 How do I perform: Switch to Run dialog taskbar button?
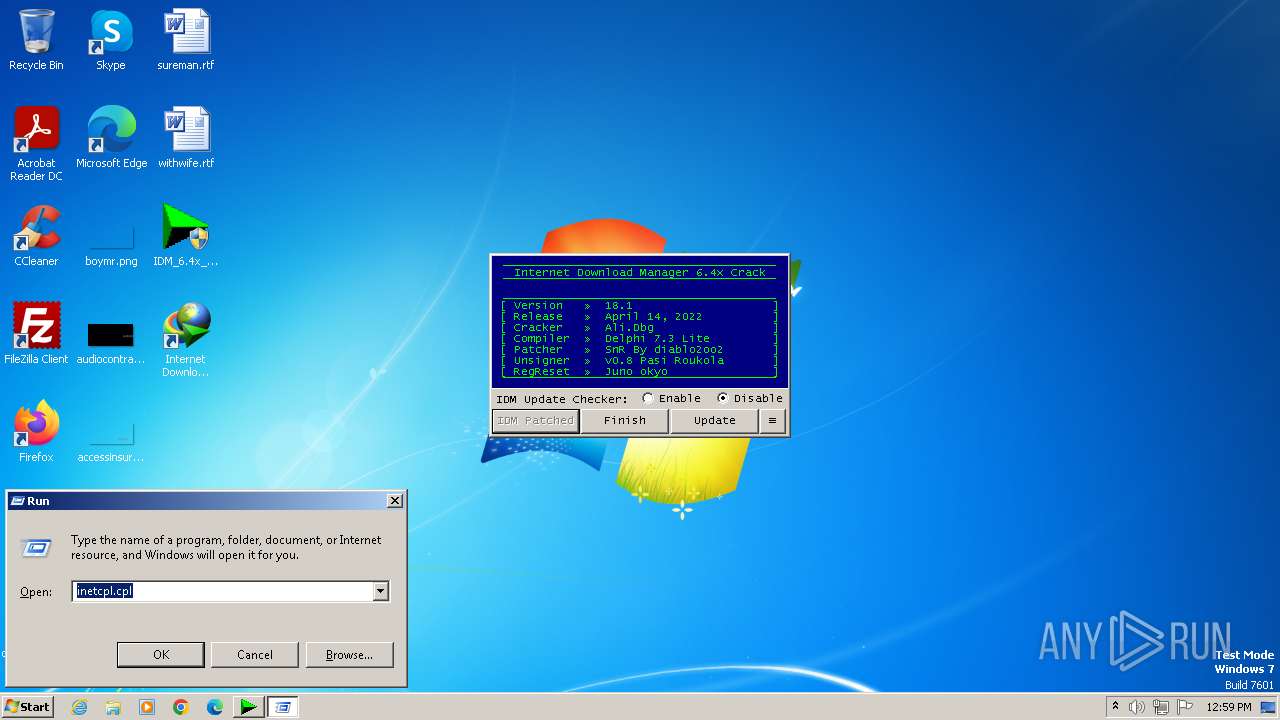coord(283,707)
